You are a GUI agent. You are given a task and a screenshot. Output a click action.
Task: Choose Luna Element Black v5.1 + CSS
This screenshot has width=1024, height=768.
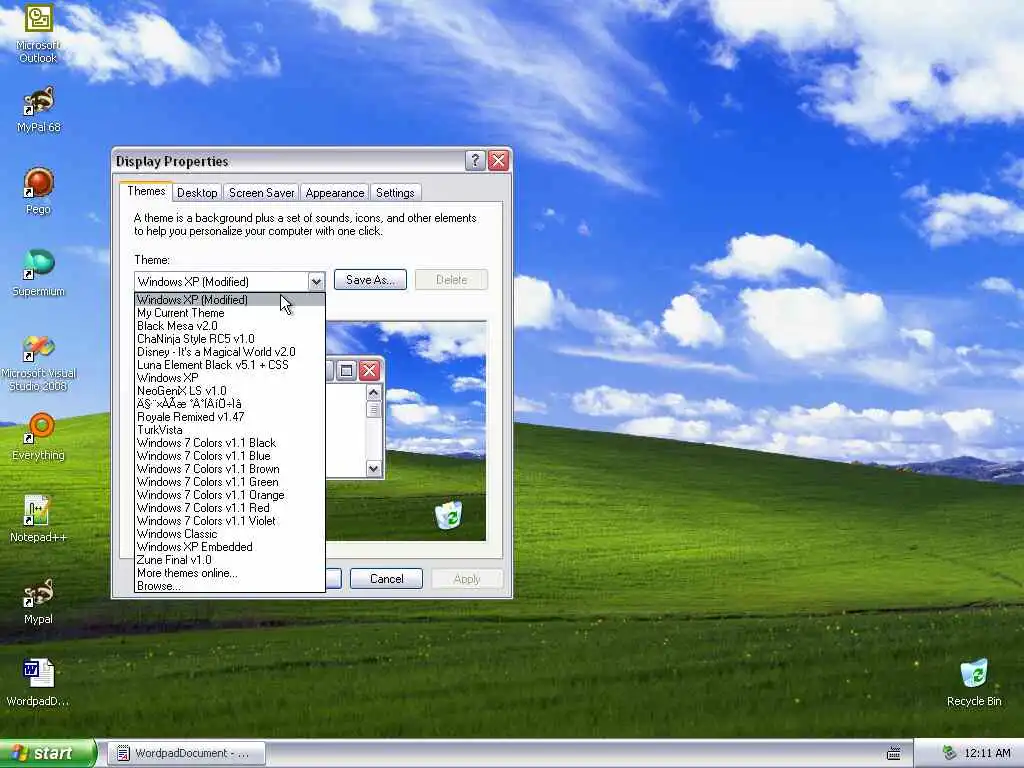coord(229,365)
